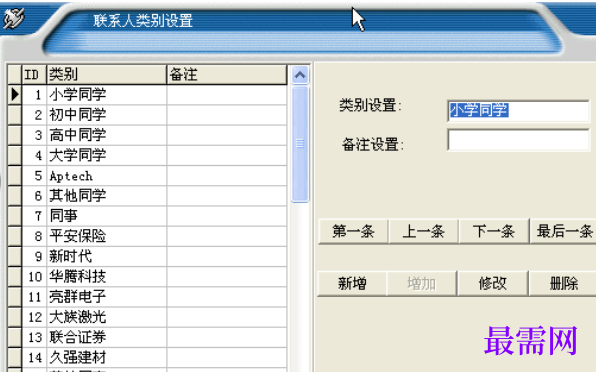Click the greyed-out 增加 button
This screenshot has height=372, width=596.
tap(422, 283)
